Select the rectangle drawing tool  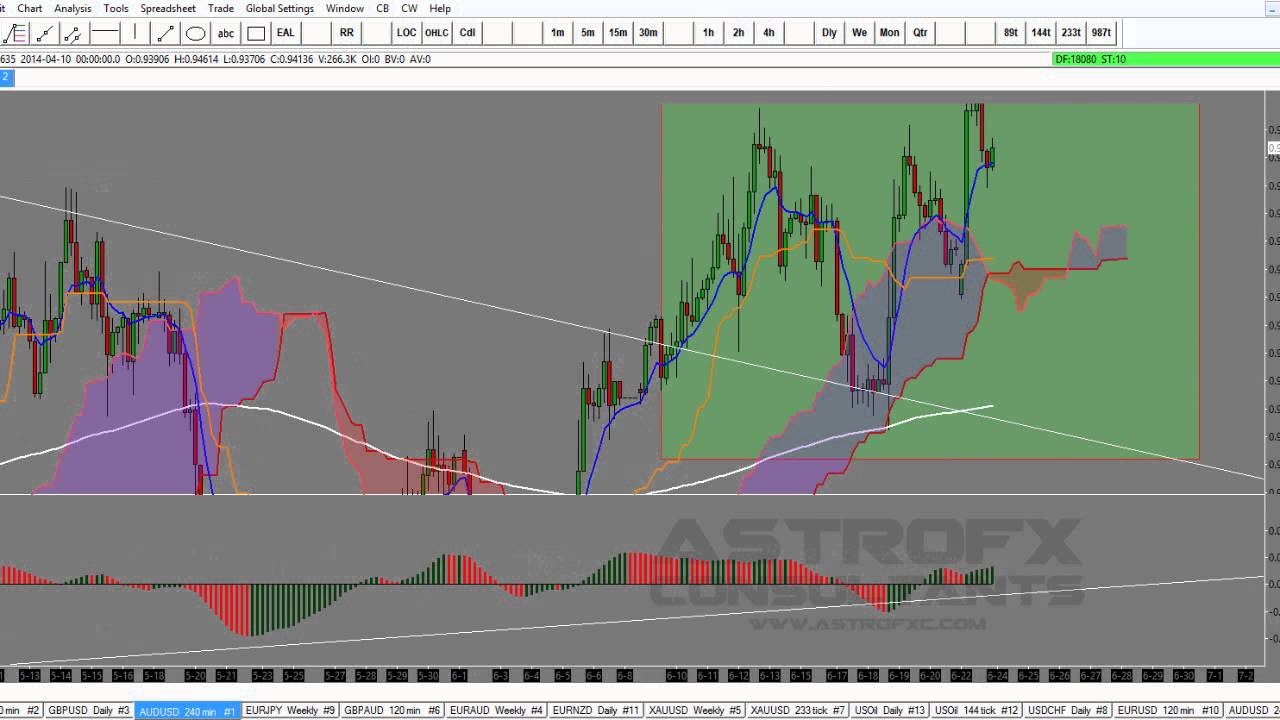[256, 33]
